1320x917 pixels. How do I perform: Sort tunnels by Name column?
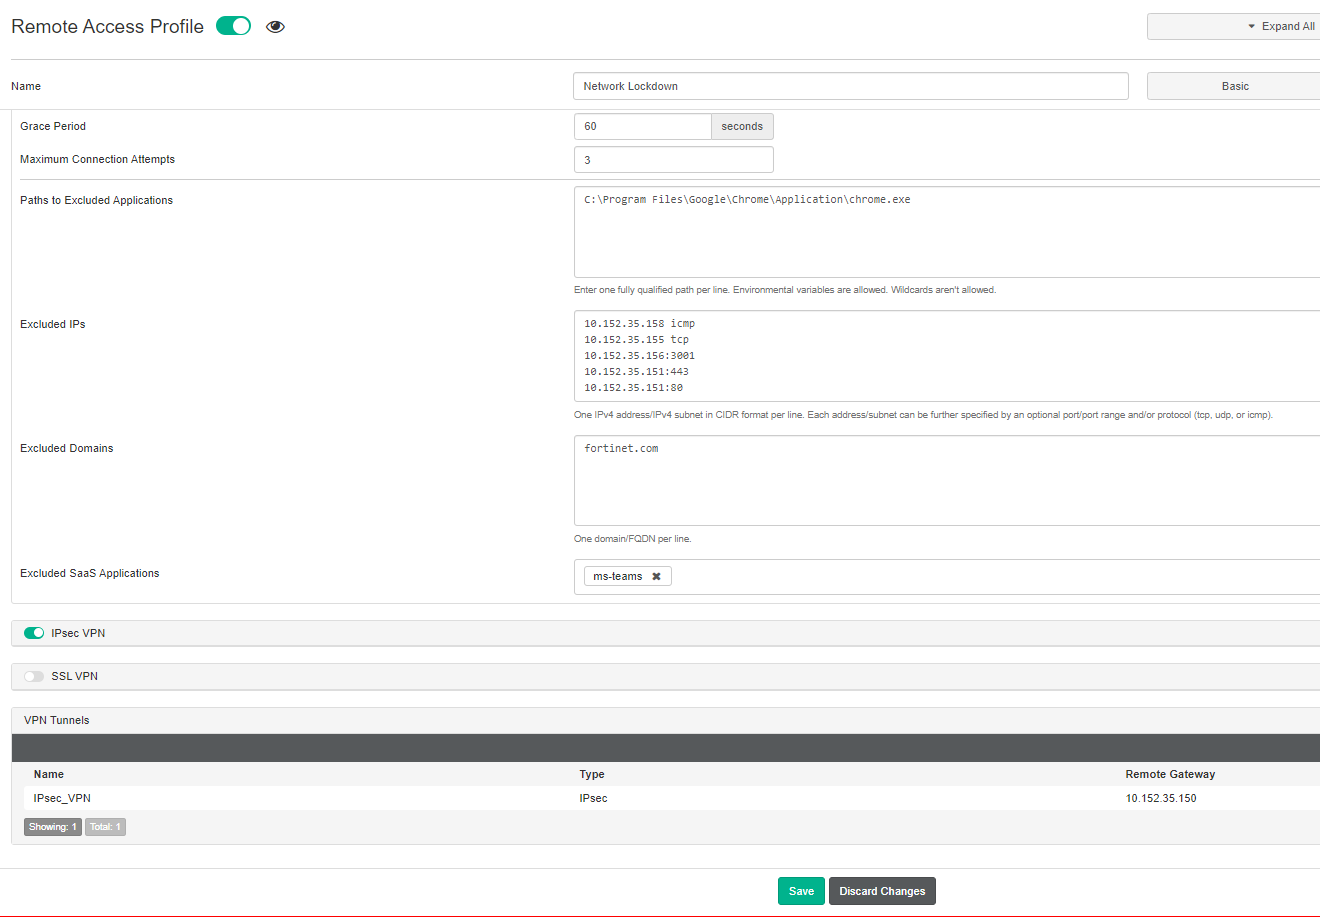(49, 774)
